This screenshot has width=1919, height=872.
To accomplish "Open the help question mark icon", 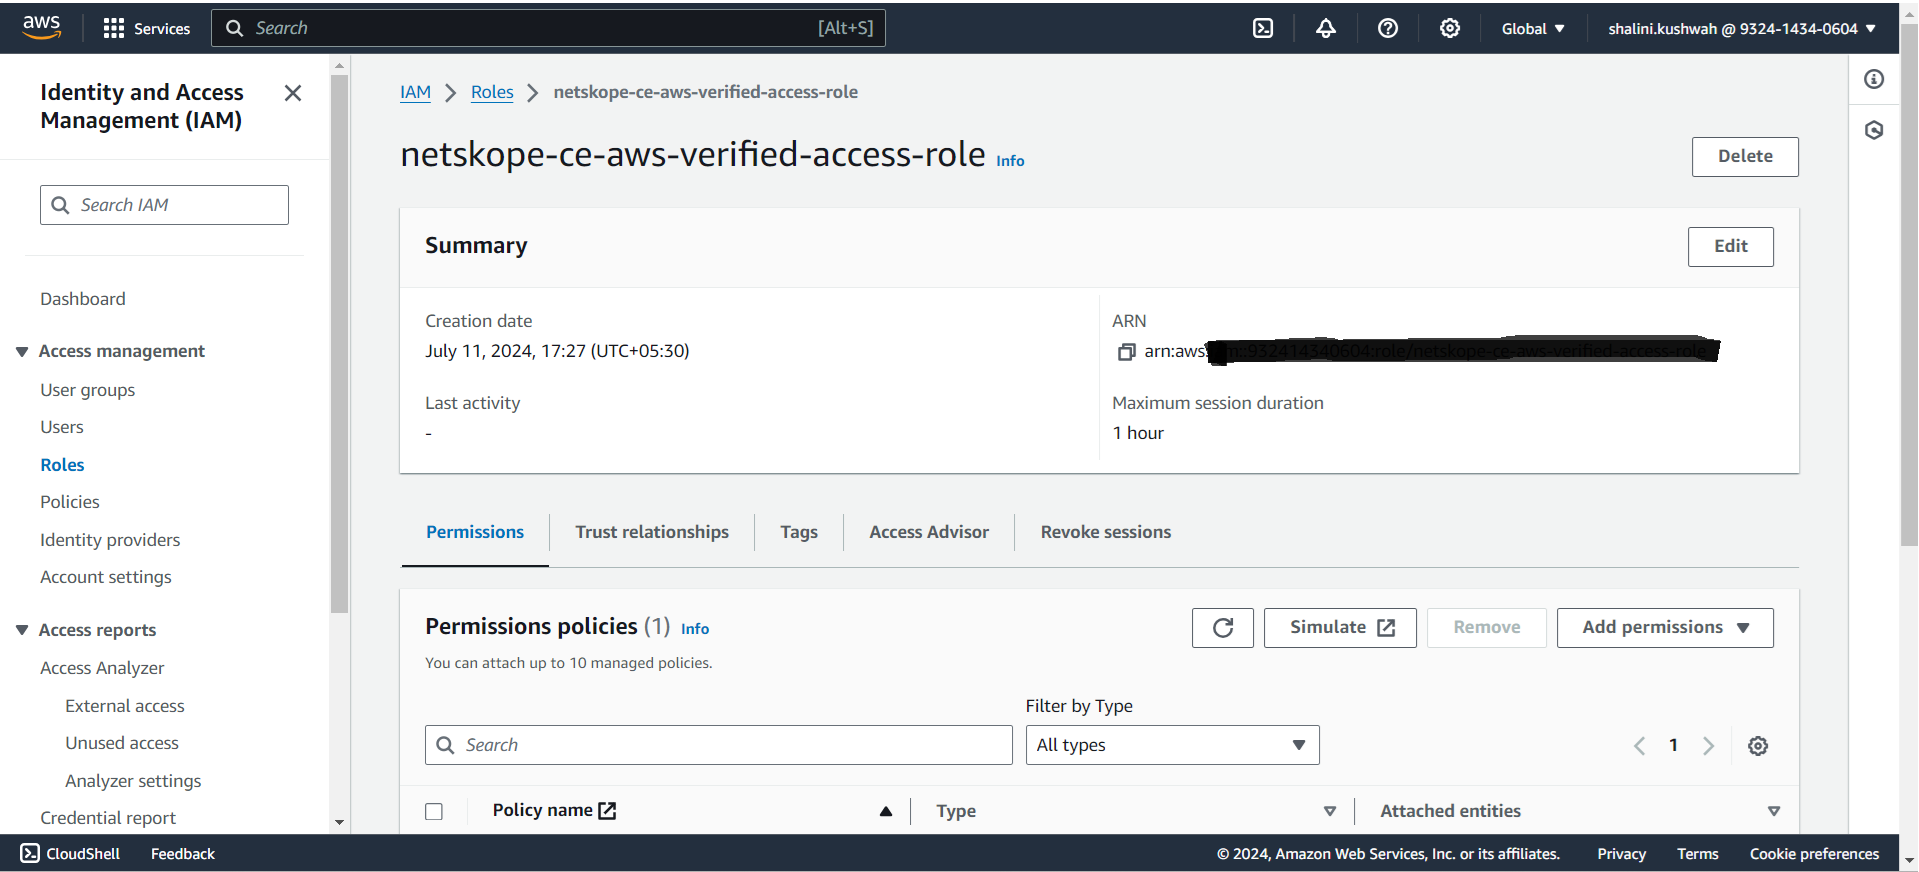I will 1387,28.
